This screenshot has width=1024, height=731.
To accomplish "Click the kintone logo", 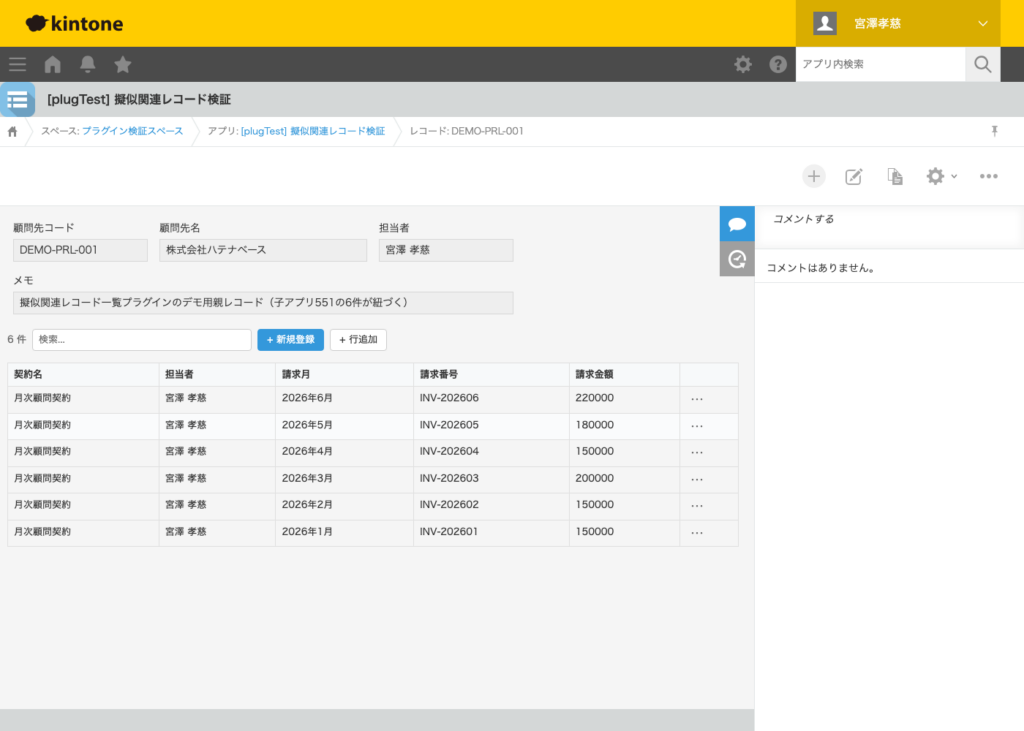I will point(73,23).
